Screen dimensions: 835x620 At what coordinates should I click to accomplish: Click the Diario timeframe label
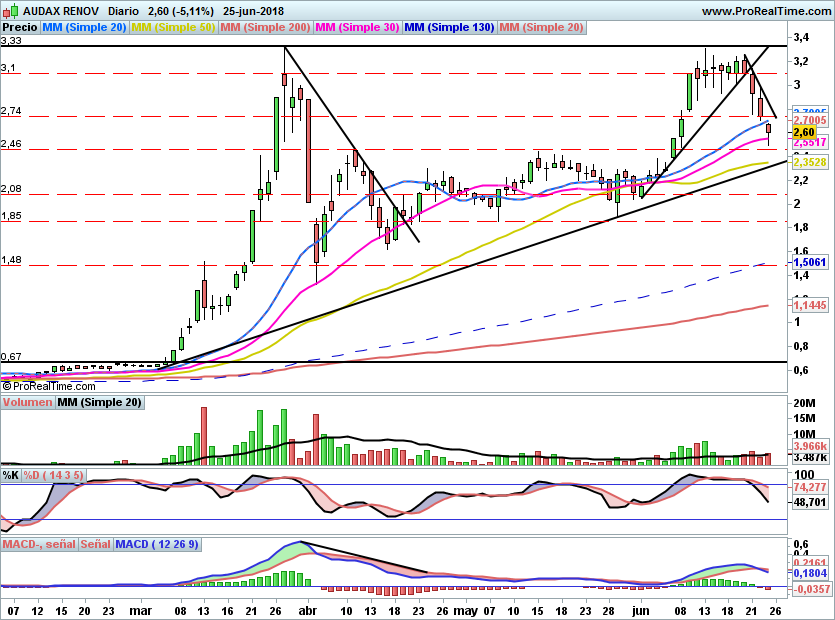123,11
